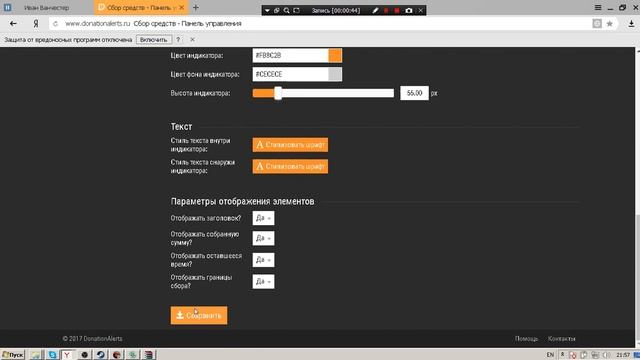
Task: Click the Включить protection button
Action: point(153,40)
